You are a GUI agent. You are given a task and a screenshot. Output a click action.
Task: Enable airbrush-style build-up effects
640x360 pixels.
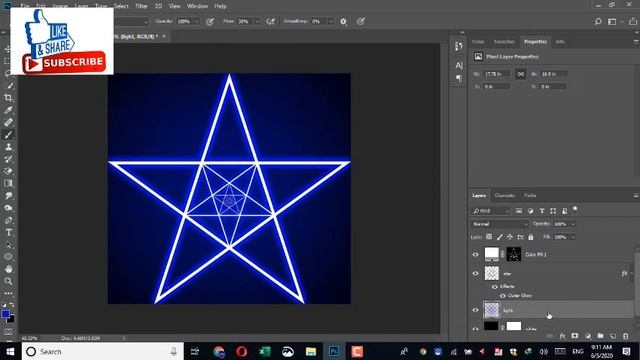pyautogui.click(x=271, y=22)
